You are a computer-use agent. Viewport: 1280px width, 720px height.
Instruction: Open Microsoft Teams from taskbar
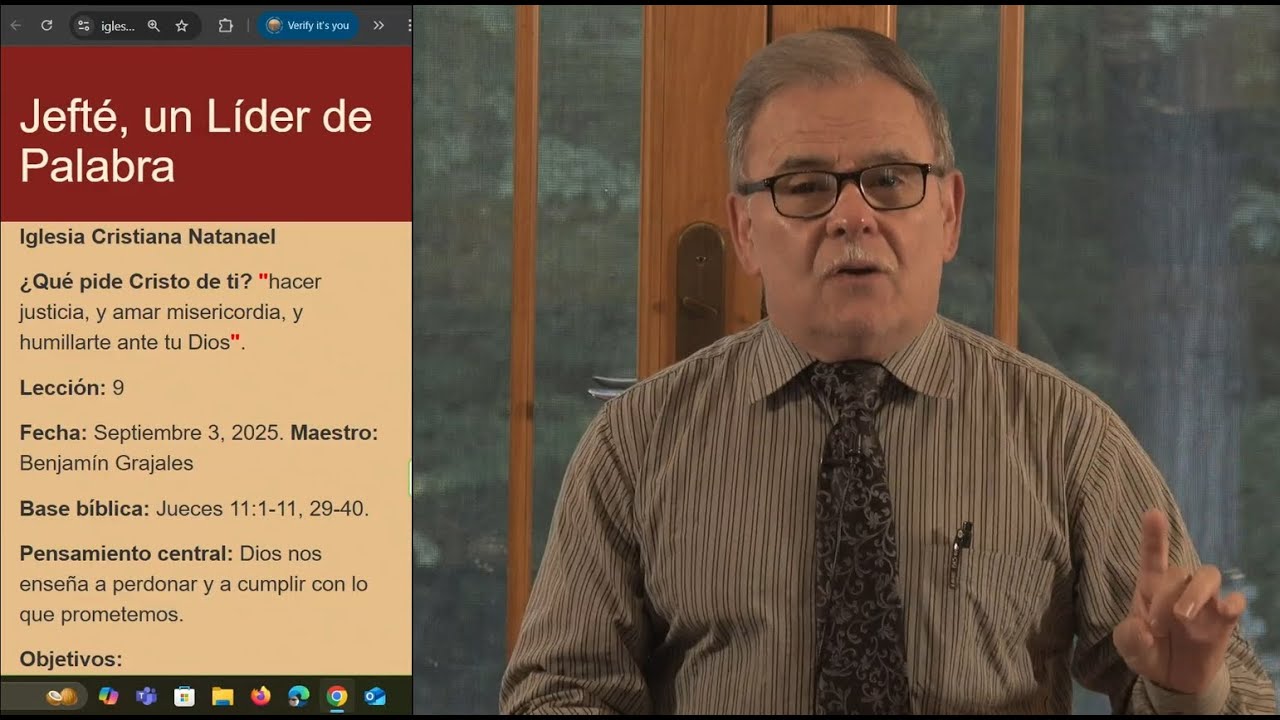point(146,697)
